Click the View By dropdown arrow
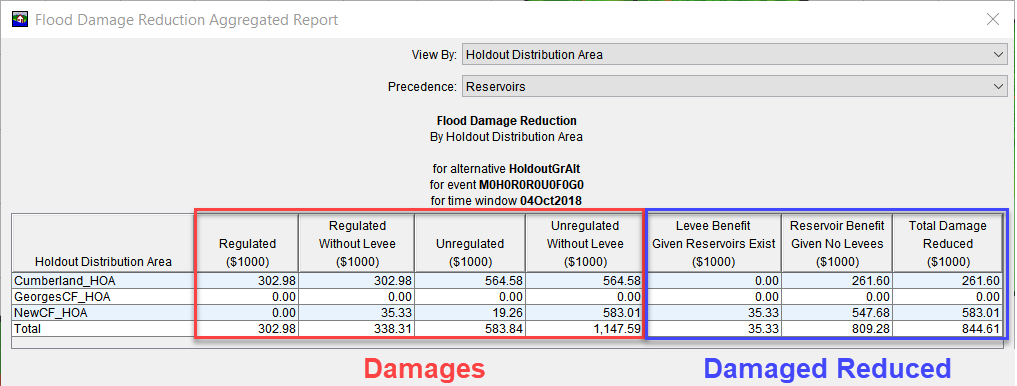 pos(998,54)
